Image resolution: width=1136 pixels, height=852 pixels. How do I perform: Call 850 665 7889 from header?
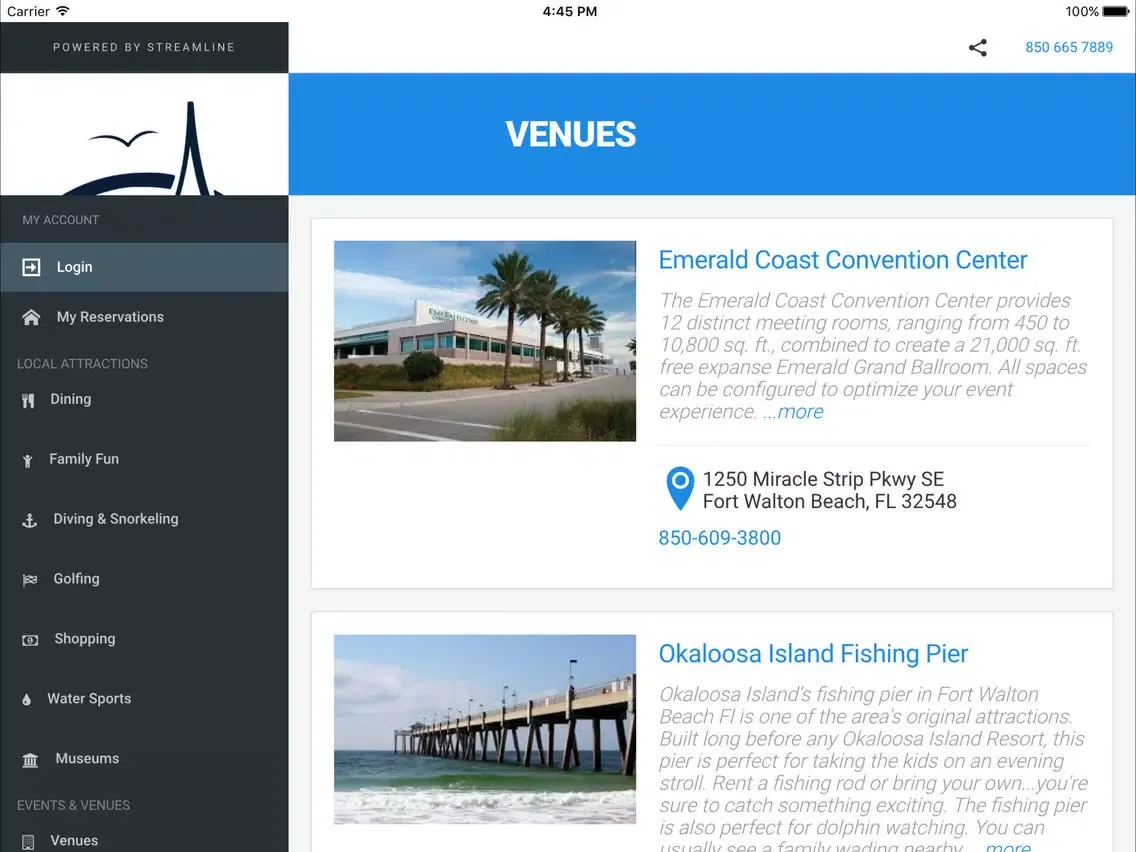coord(1069,47)
